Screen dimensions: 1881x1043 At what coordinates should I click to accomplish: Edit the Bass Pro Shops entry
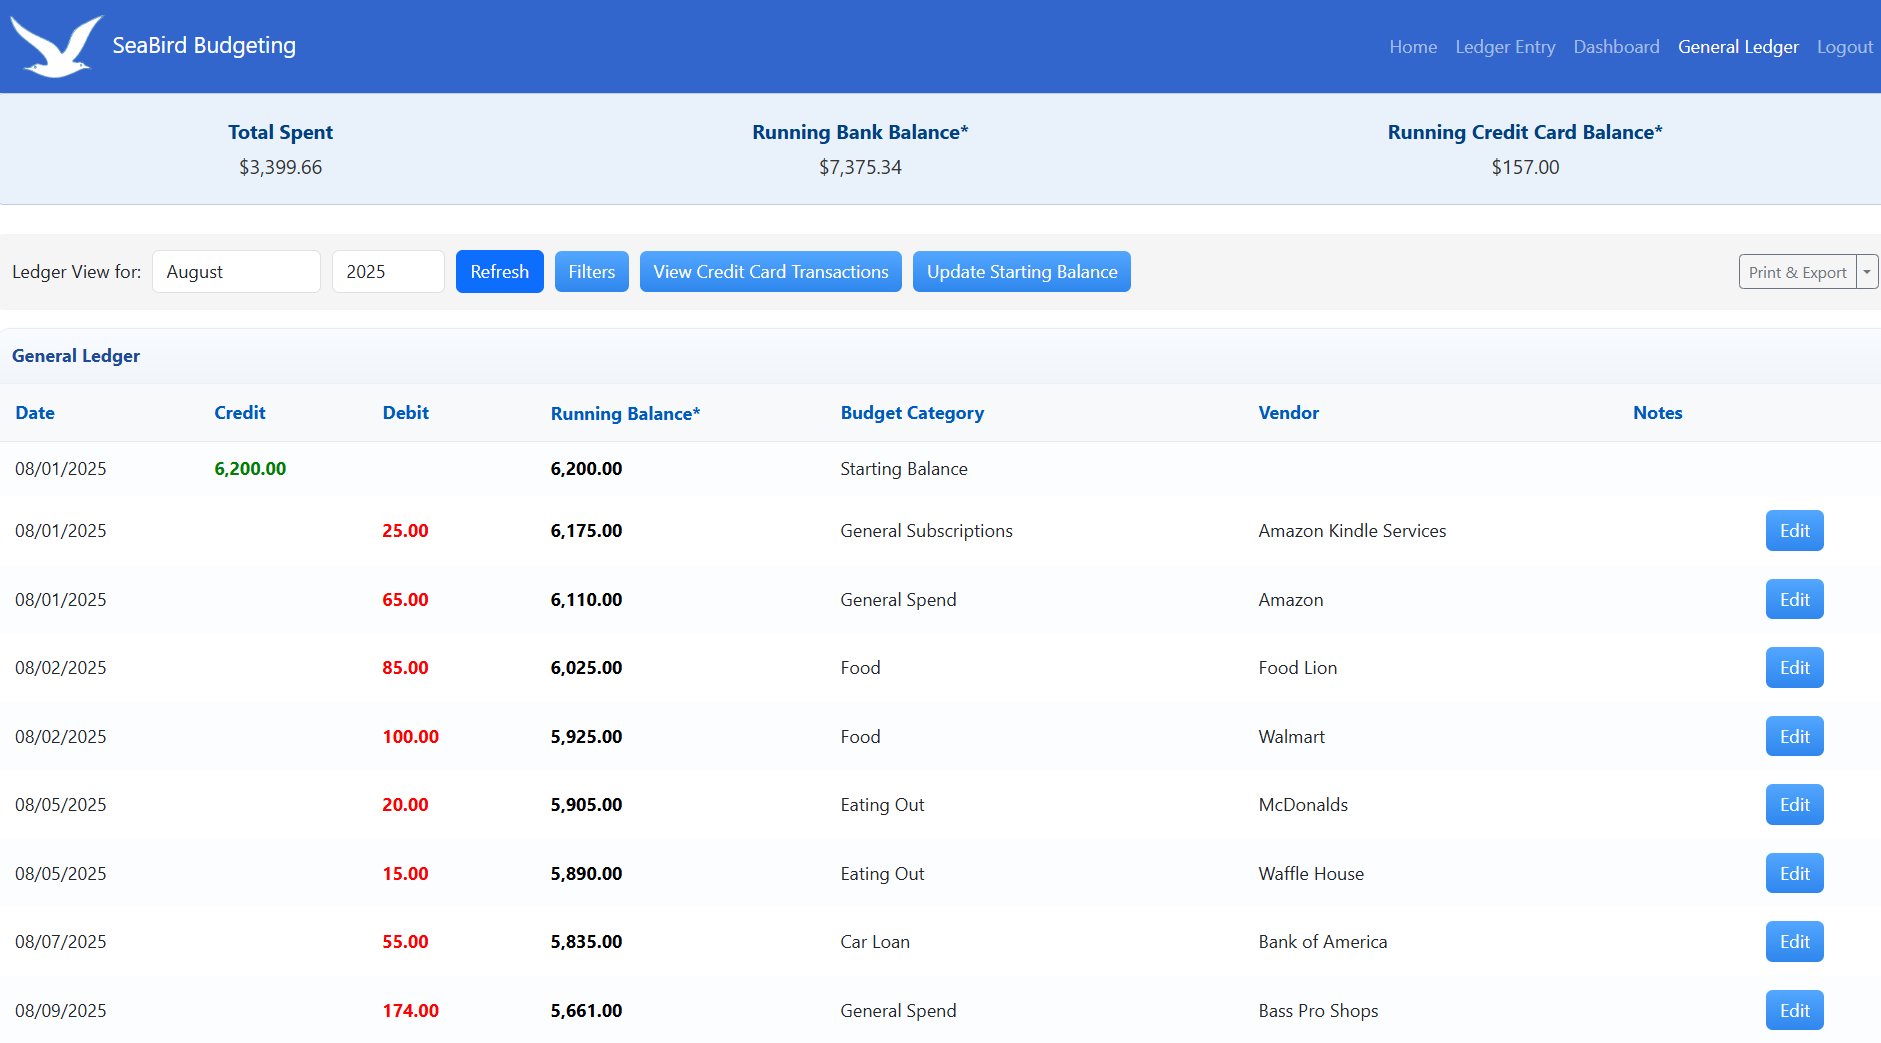click(x=1794, y=1011)
